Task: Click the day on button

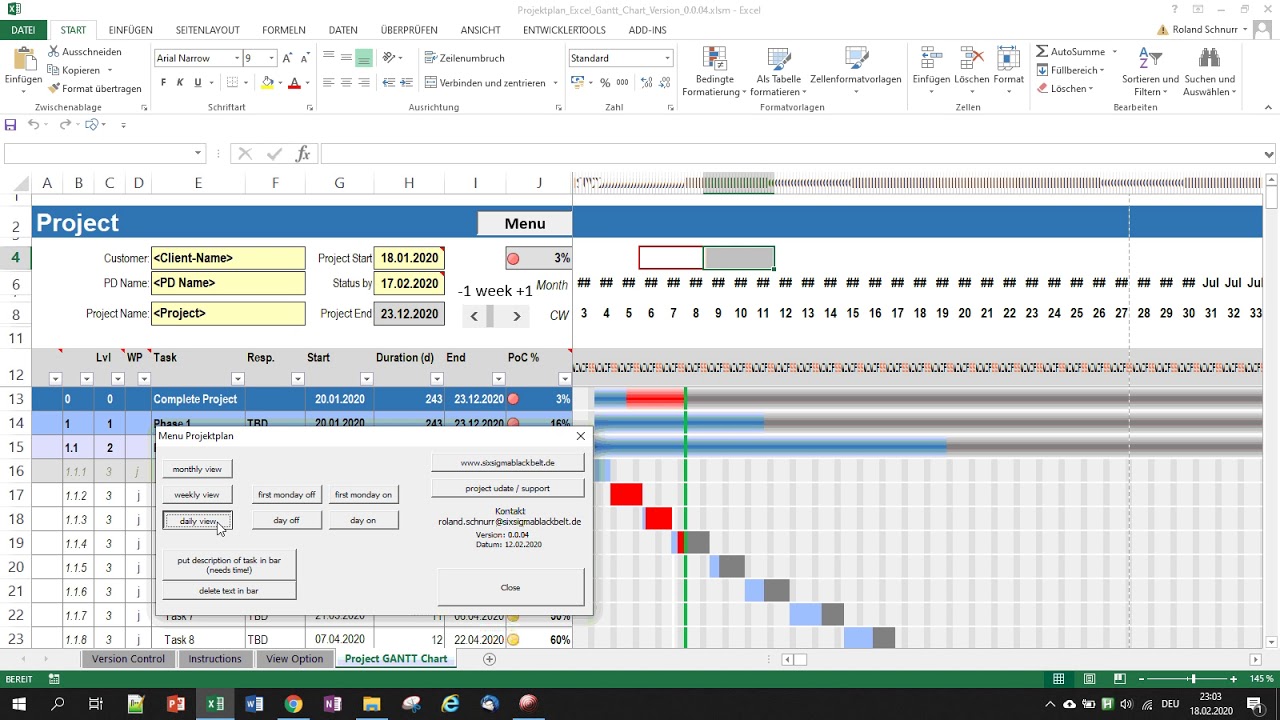Action: 363,520
